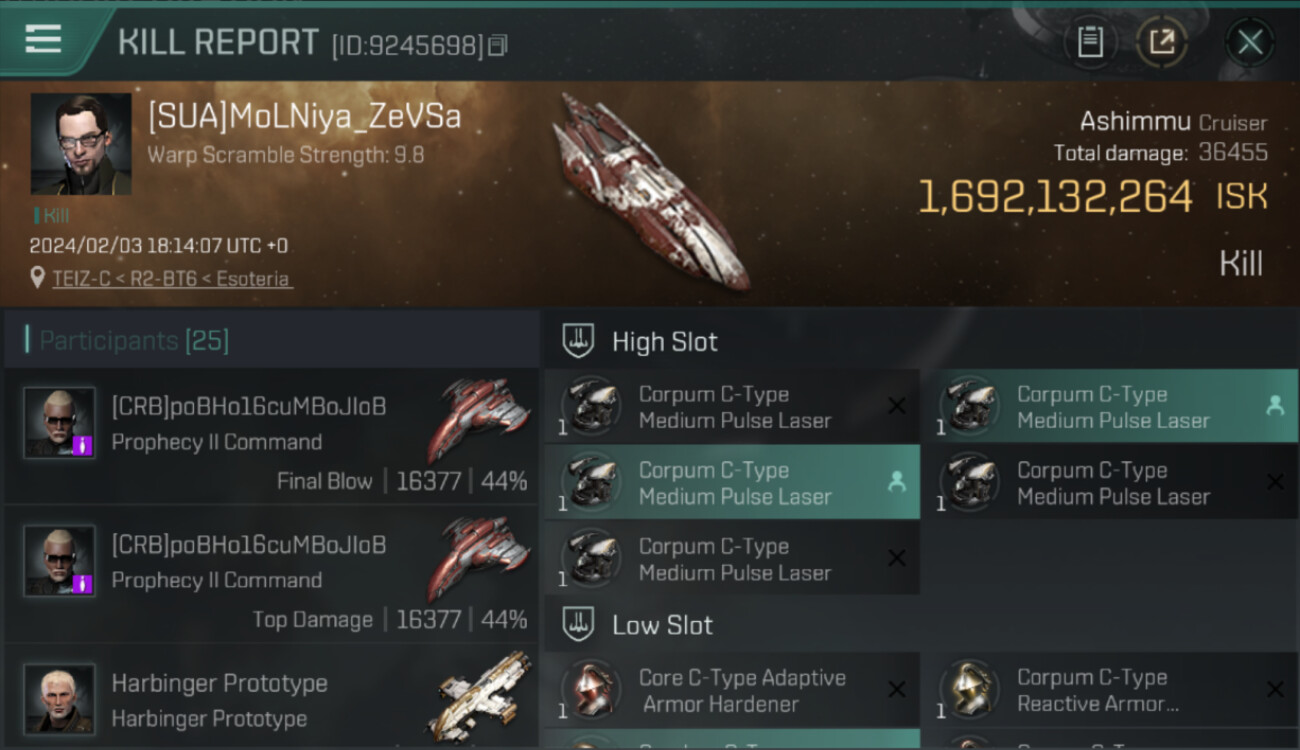
Task: Toggle the person icon on highlighted right laser
Action: (x=1274, y=406)
